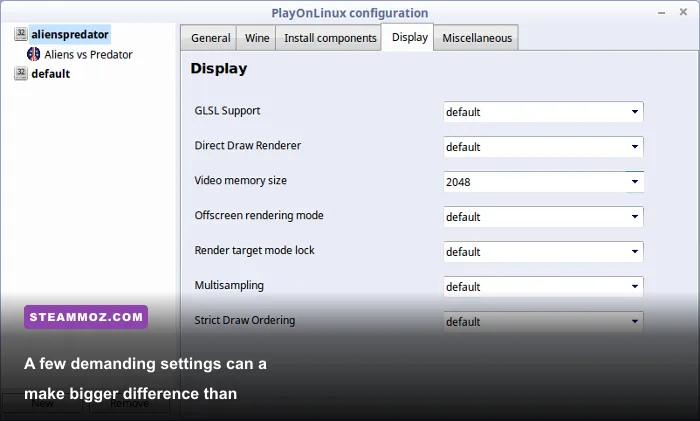The width and height of the screenshot is (700, 421).
Task: Click the Render target mode lock label
Action: (254, 250)
